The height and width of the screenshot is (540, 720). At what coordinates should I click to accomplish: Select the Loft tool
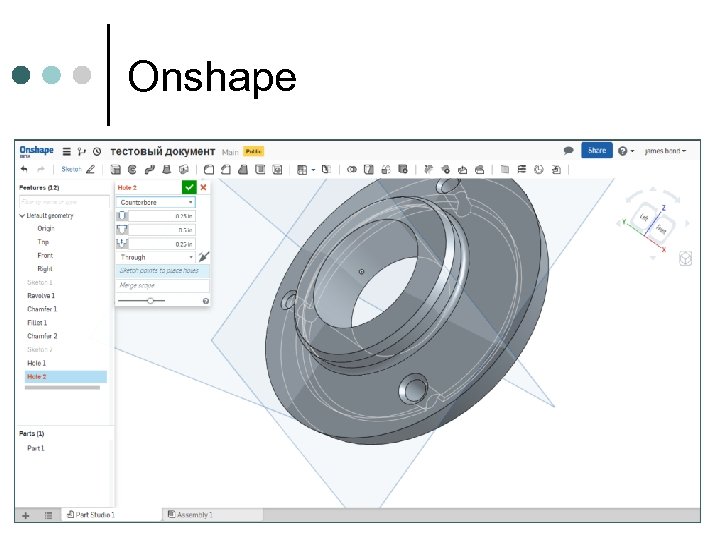click(x=167, y=170)
